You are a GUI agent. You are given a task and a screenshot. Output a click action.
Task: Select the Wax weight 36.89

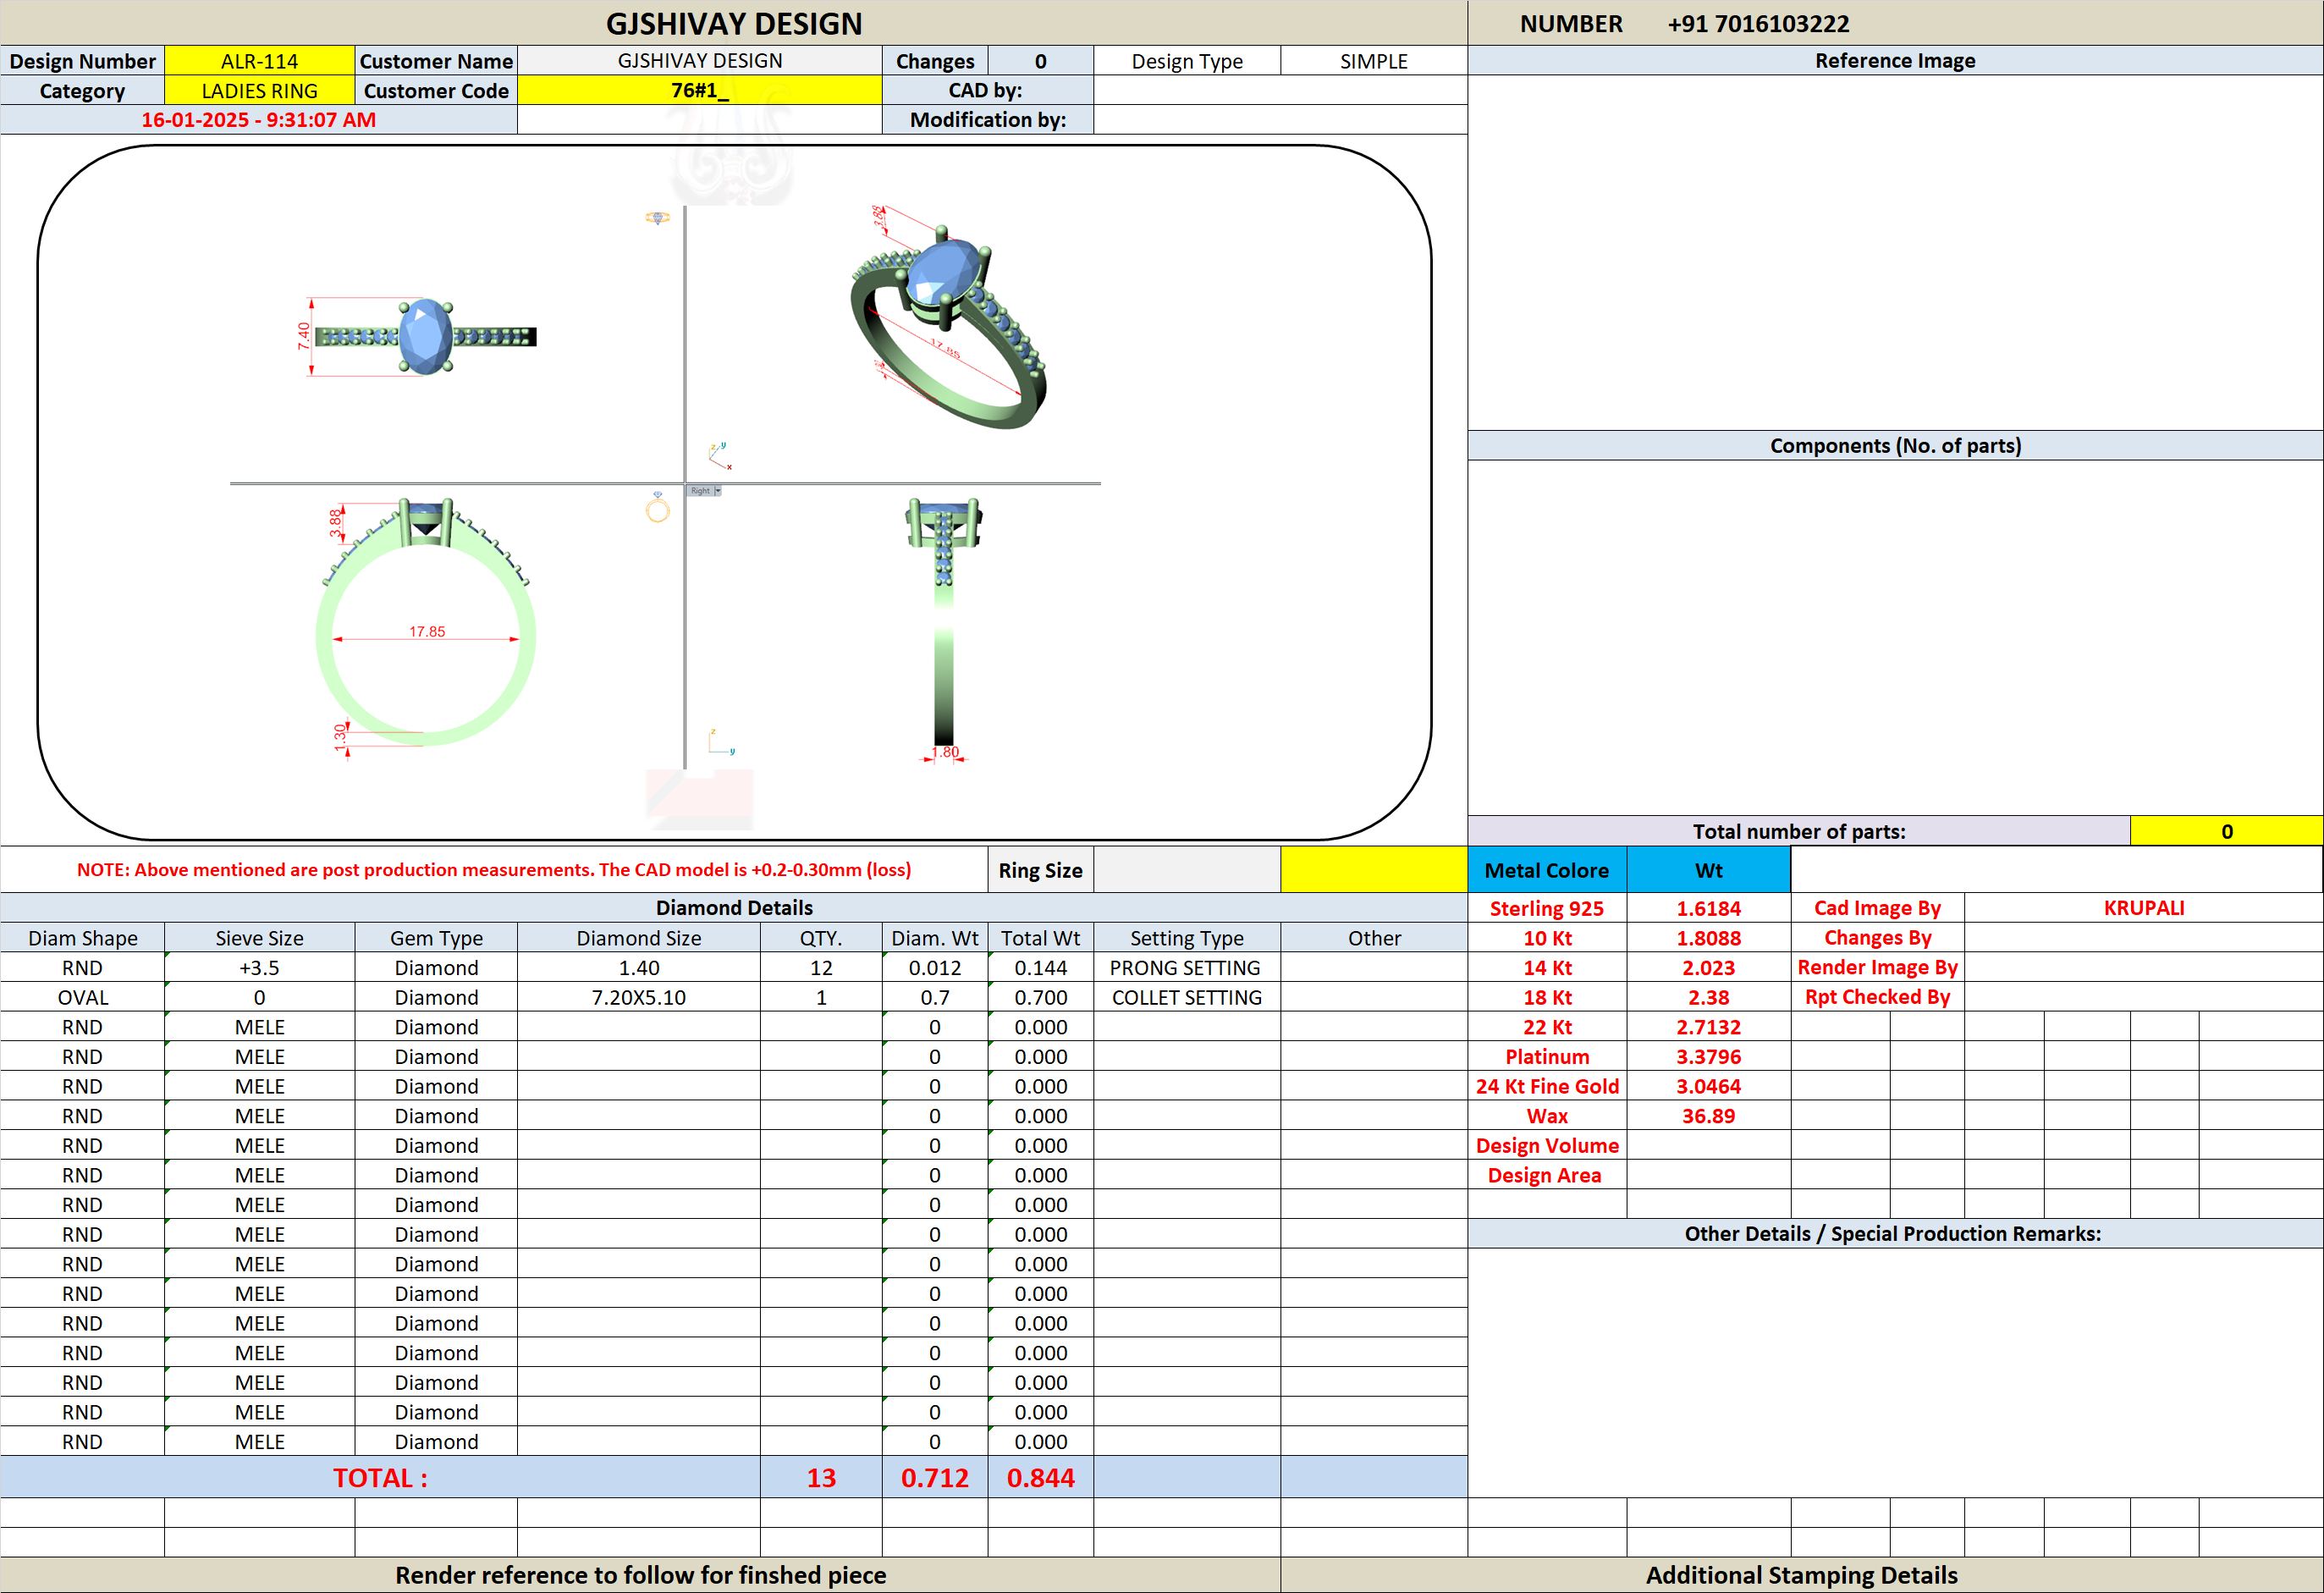coord(1709,1116)
